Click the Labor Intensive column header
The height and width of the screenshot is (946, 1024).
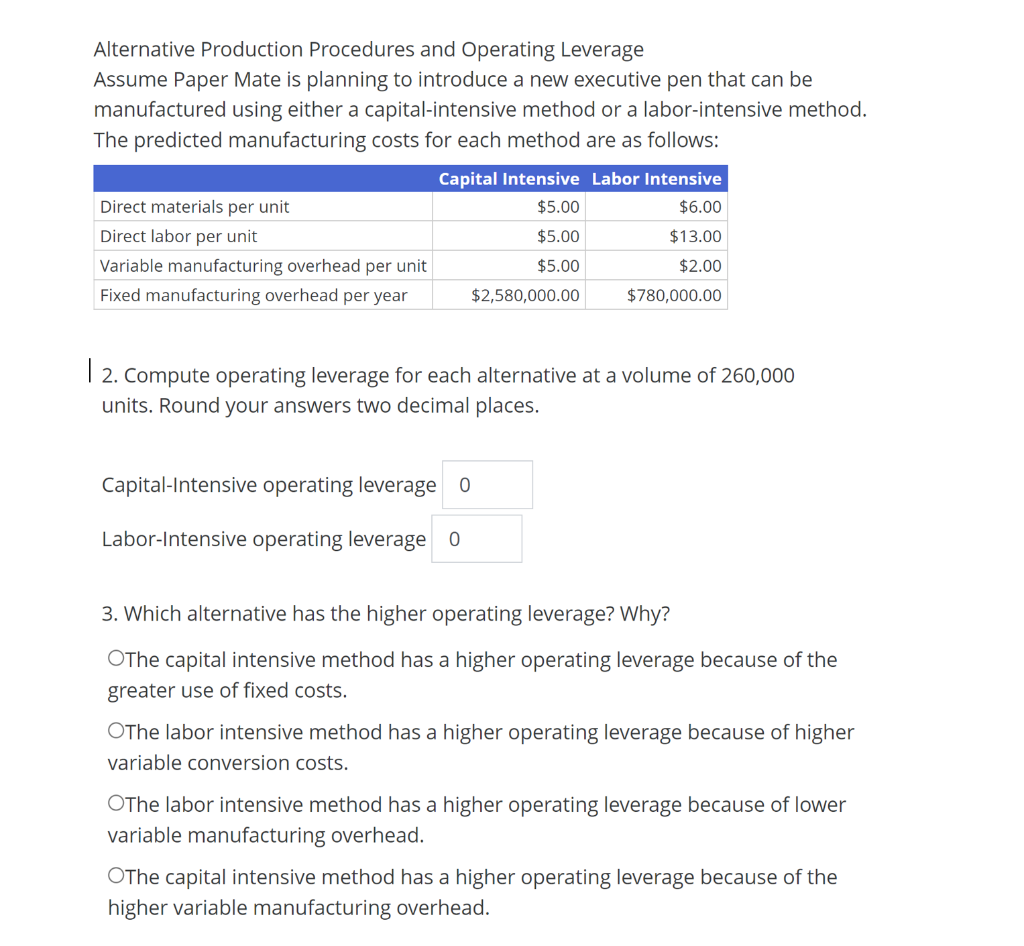[657, 178]
